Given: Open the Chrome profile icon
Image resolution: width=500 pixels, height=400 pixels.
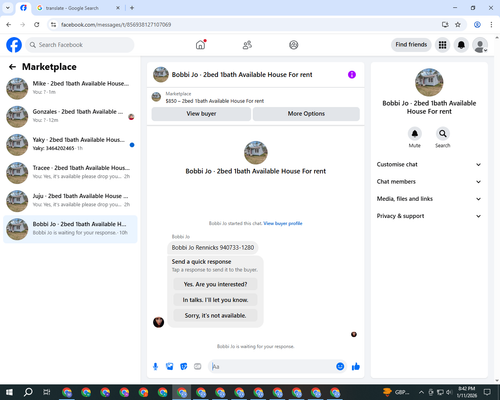Looking at the screenshot, I should point(477,25).
